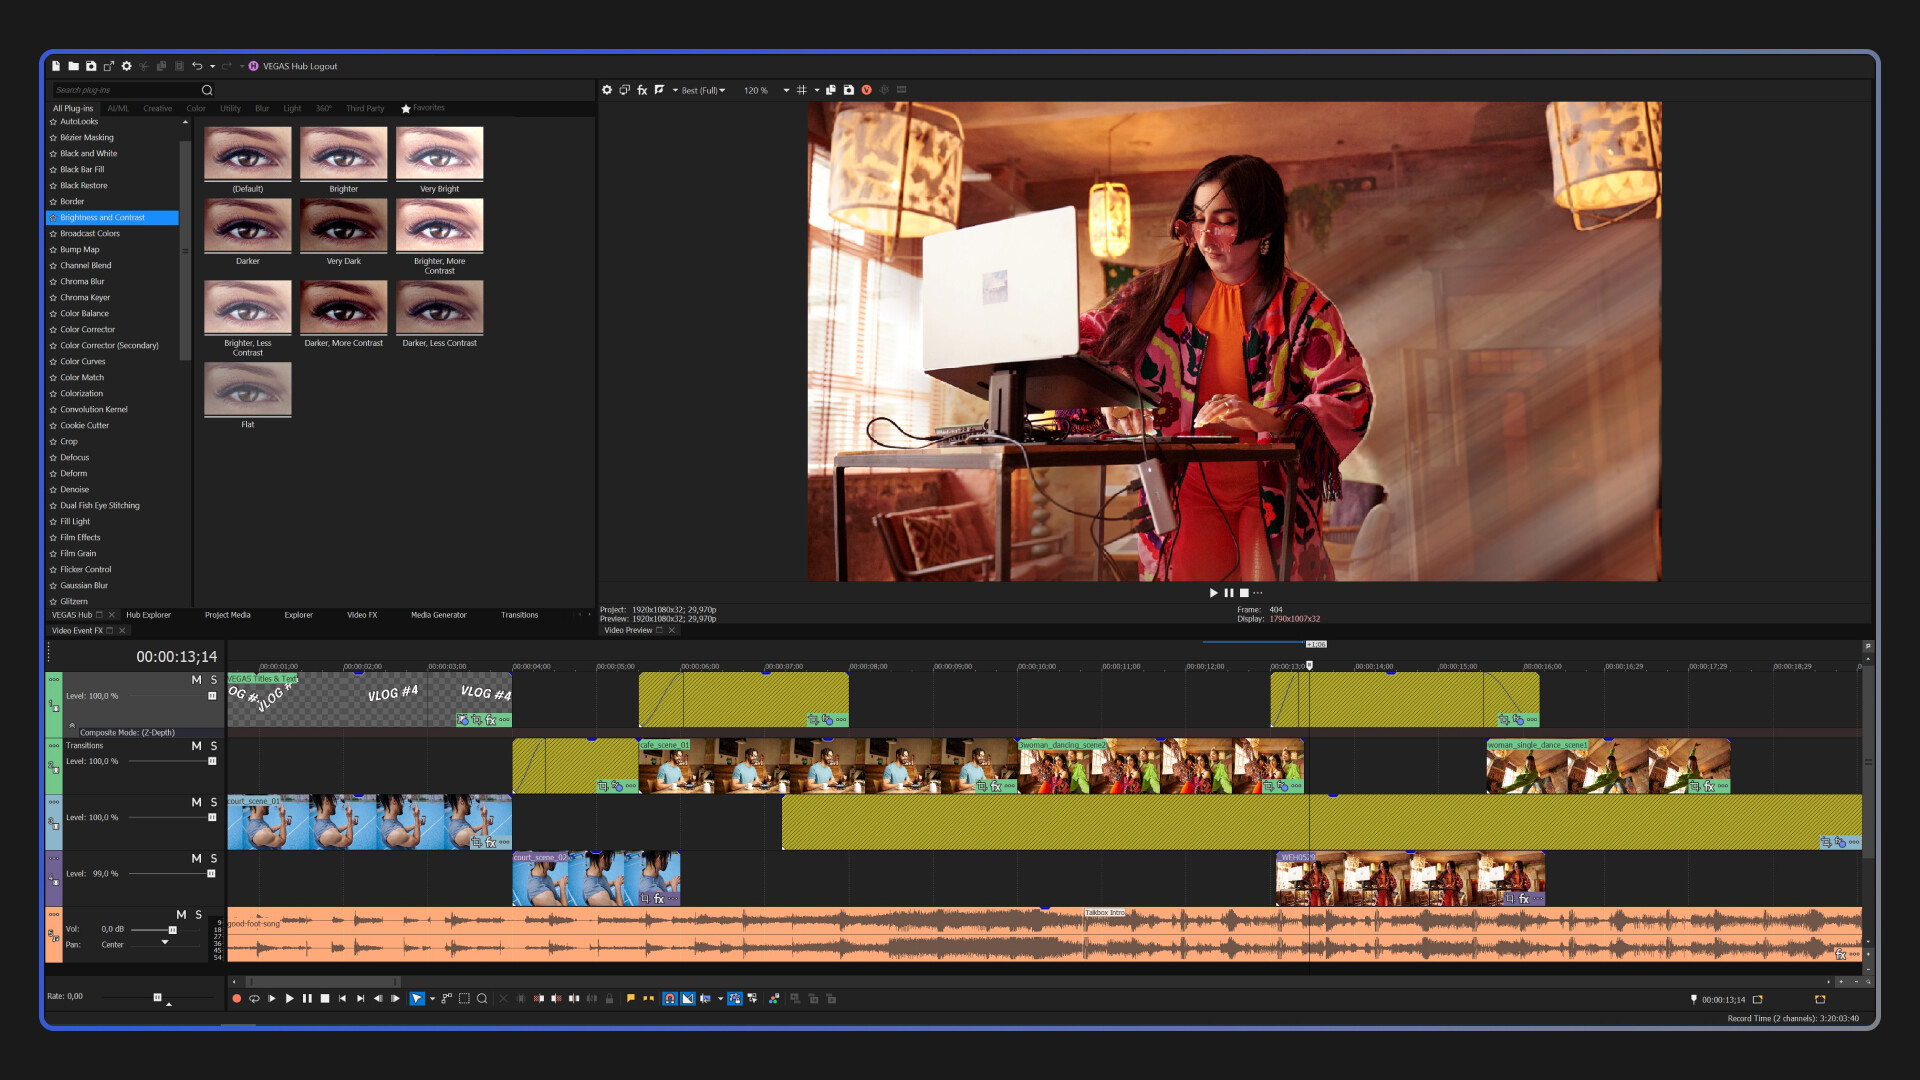Open the 120% zoom level dropdown

(786, 90)
